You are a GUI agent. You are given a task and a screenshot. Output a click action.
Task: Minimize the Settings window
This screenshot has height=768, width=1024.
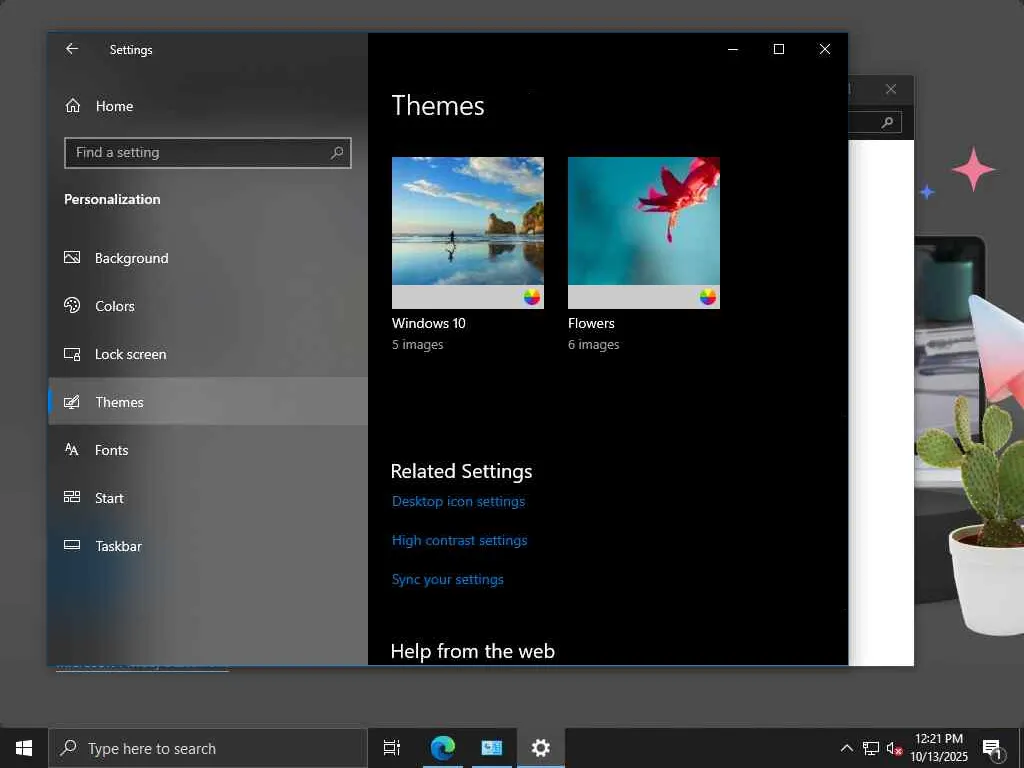(x=733, y=49)
